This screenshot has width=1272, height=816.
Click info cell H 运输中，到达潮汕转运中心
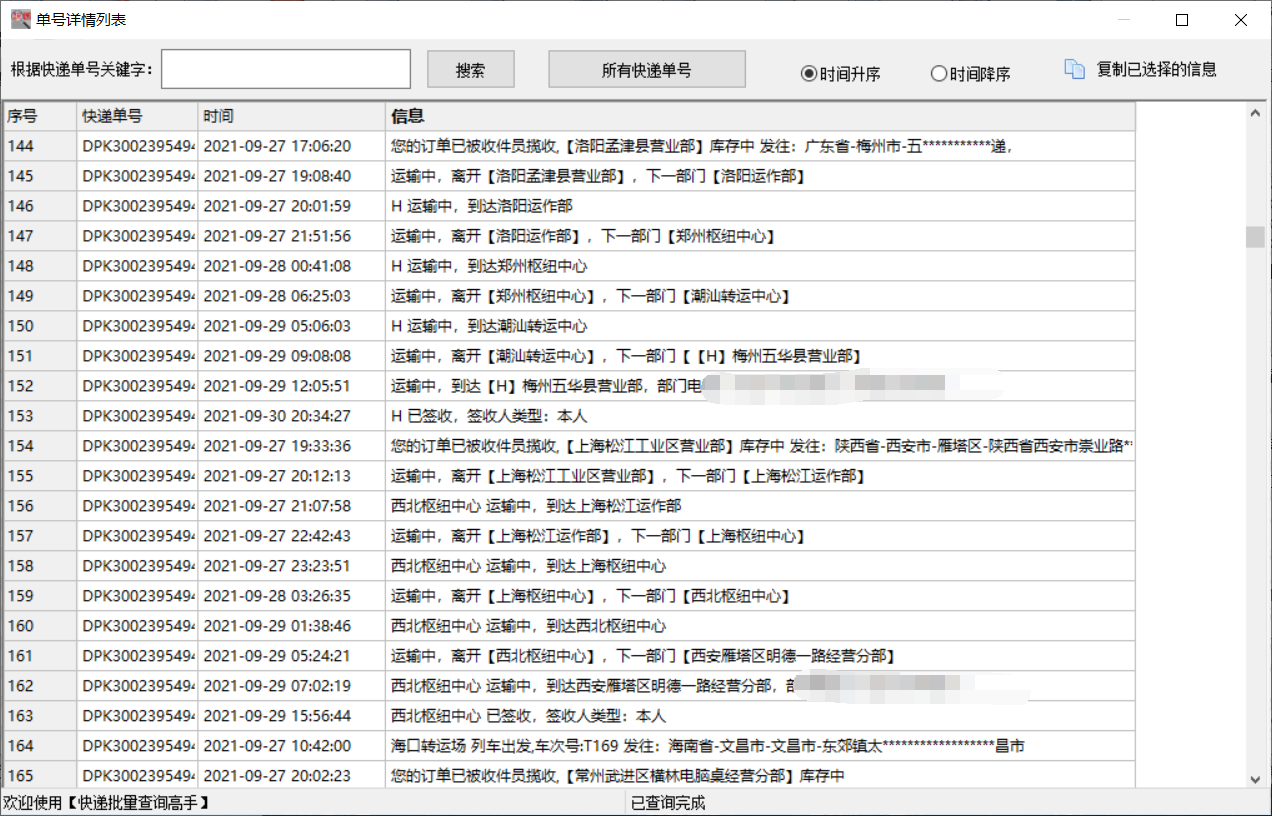click(x=761, y=326)
